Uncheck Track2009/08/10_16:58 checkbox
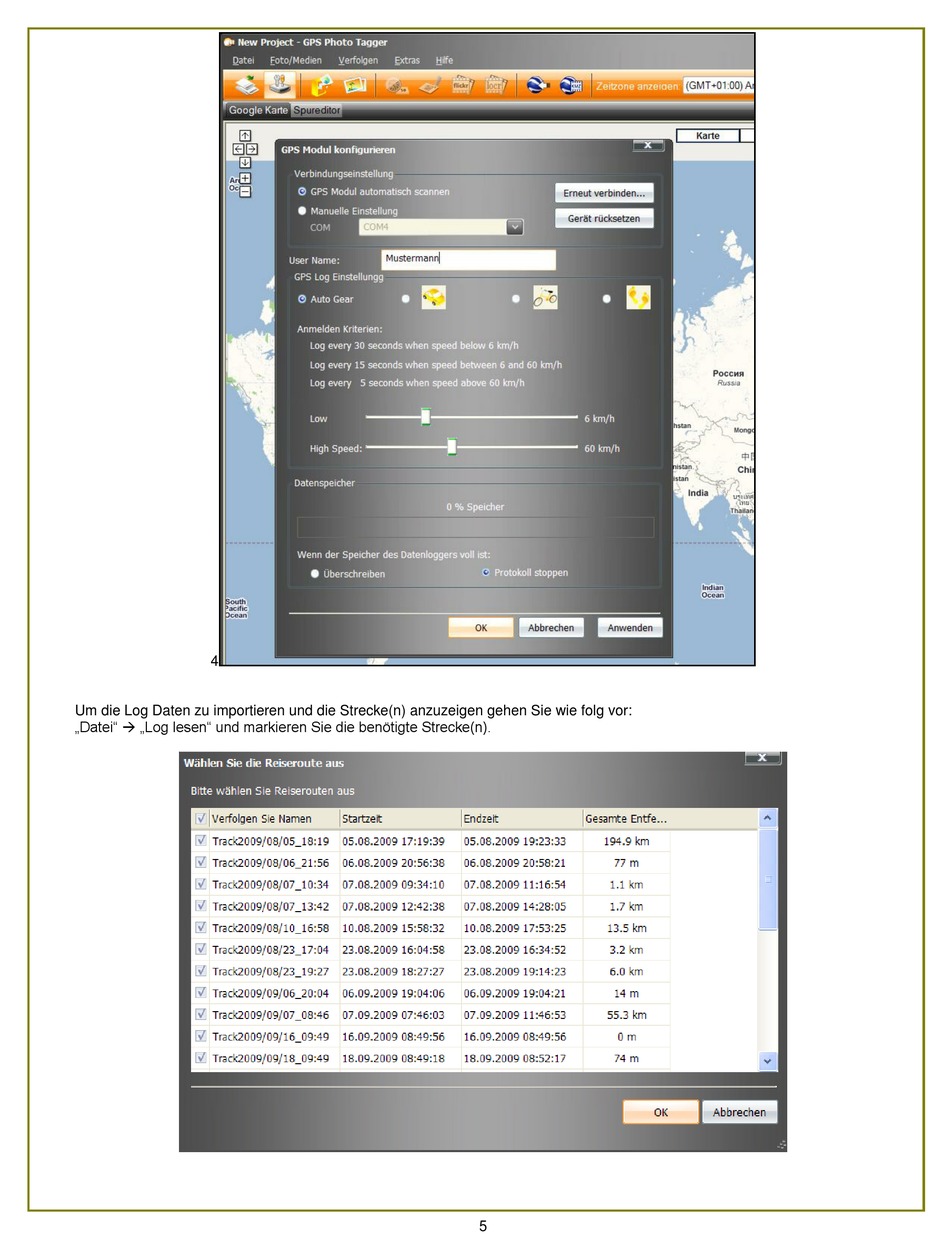Viewport: 950px width, 1237px height. [x=200, y=927]
